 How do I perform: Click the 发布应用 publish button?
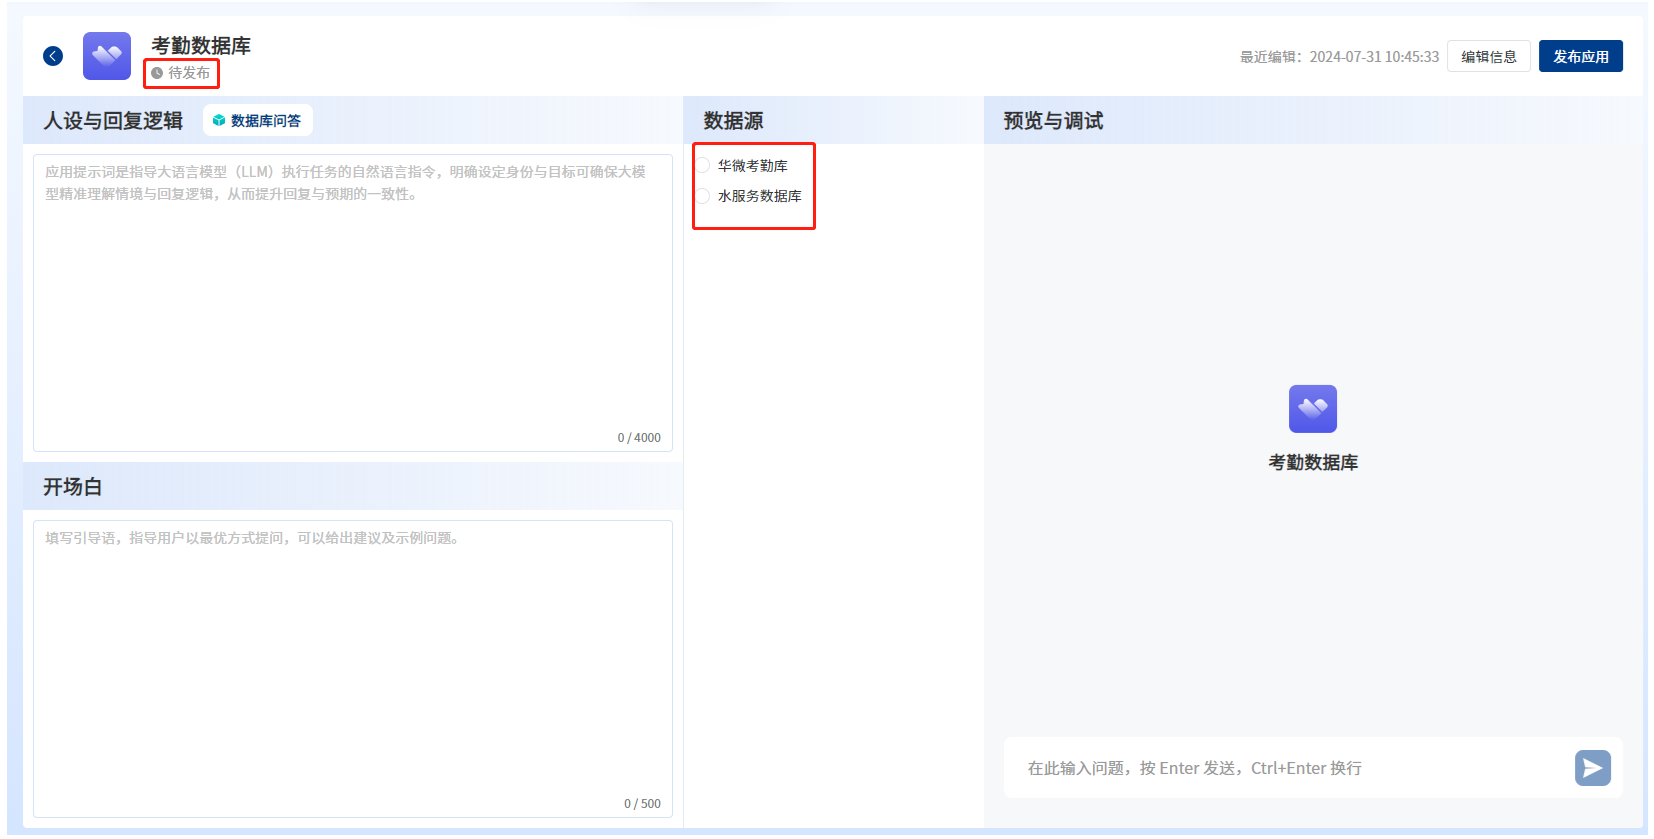[1580, 57]
